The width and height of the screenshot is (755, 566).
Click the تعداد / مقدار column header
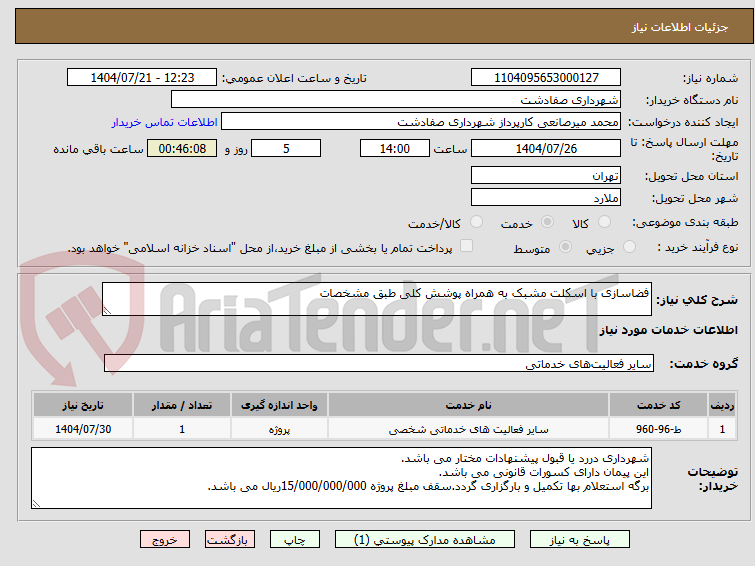(182, 405)
